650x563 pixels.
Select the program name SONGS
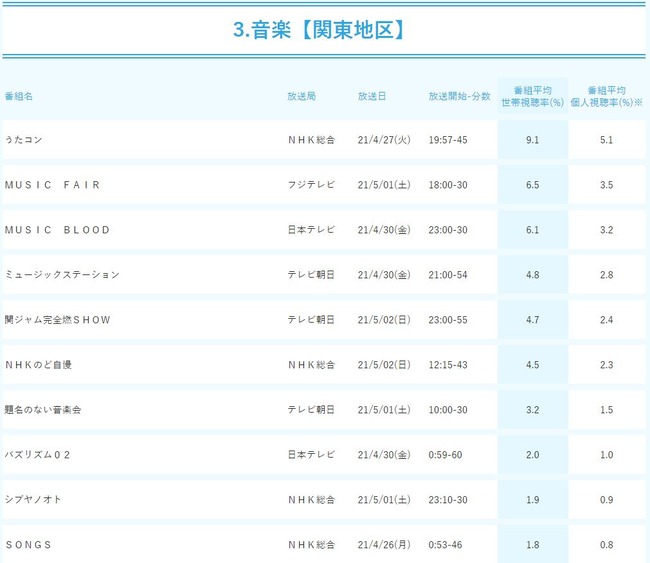pos(29,544)
